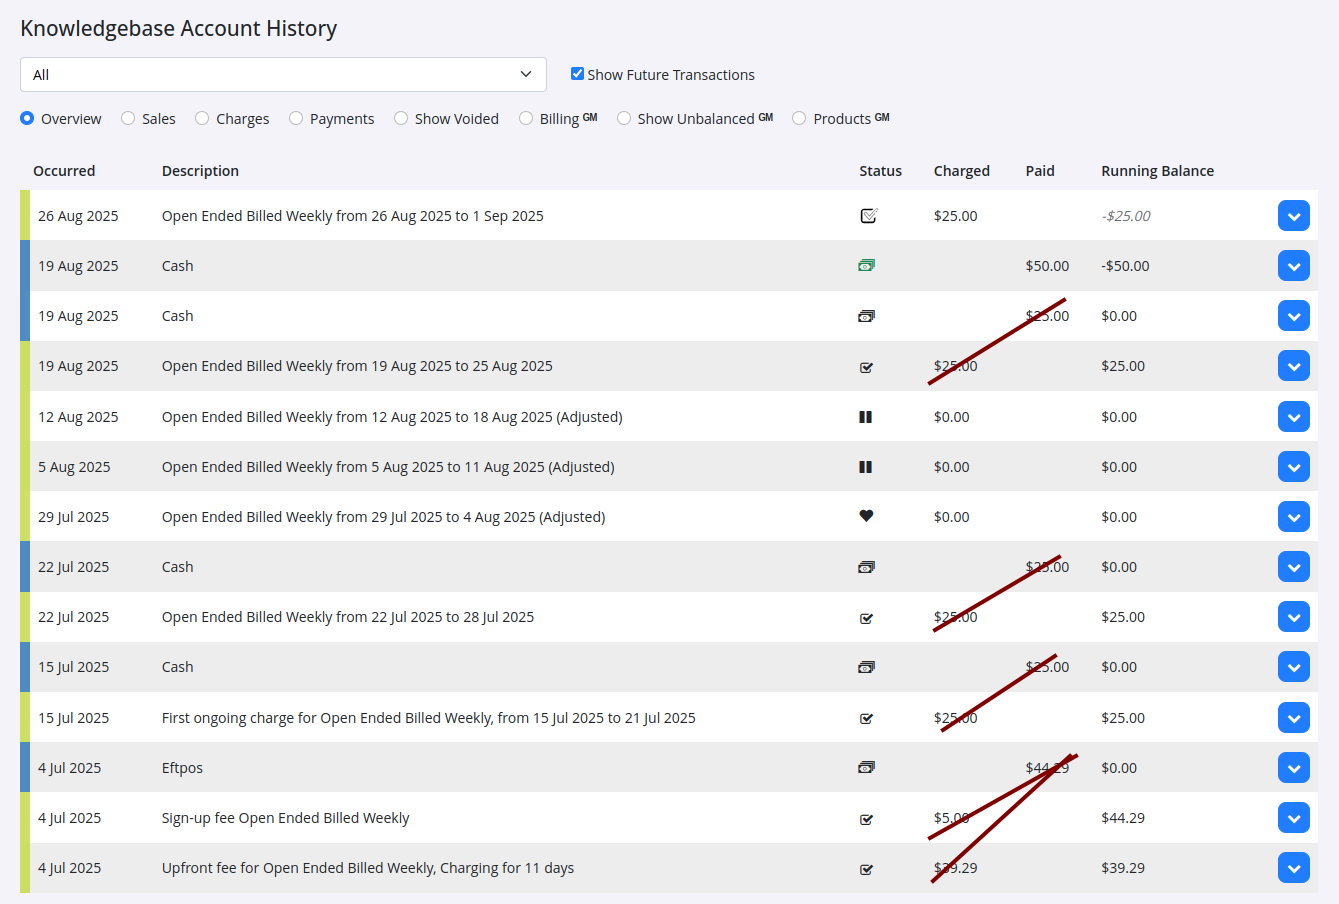Expand actions for the 19 Aug $25.00 Cash payment row
Image resolution: width=1339 pixels, height=904 pixels.
[1294, 316]
